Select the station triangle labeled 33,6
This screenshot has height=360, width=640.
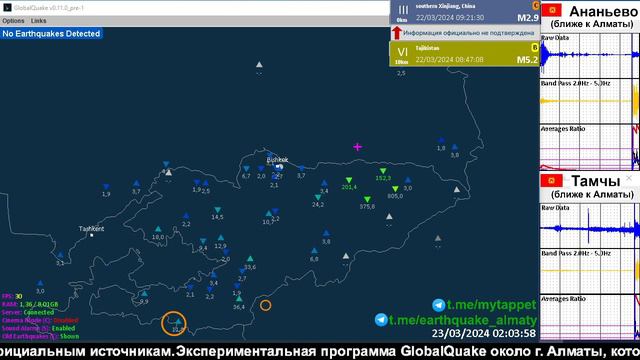250,259
